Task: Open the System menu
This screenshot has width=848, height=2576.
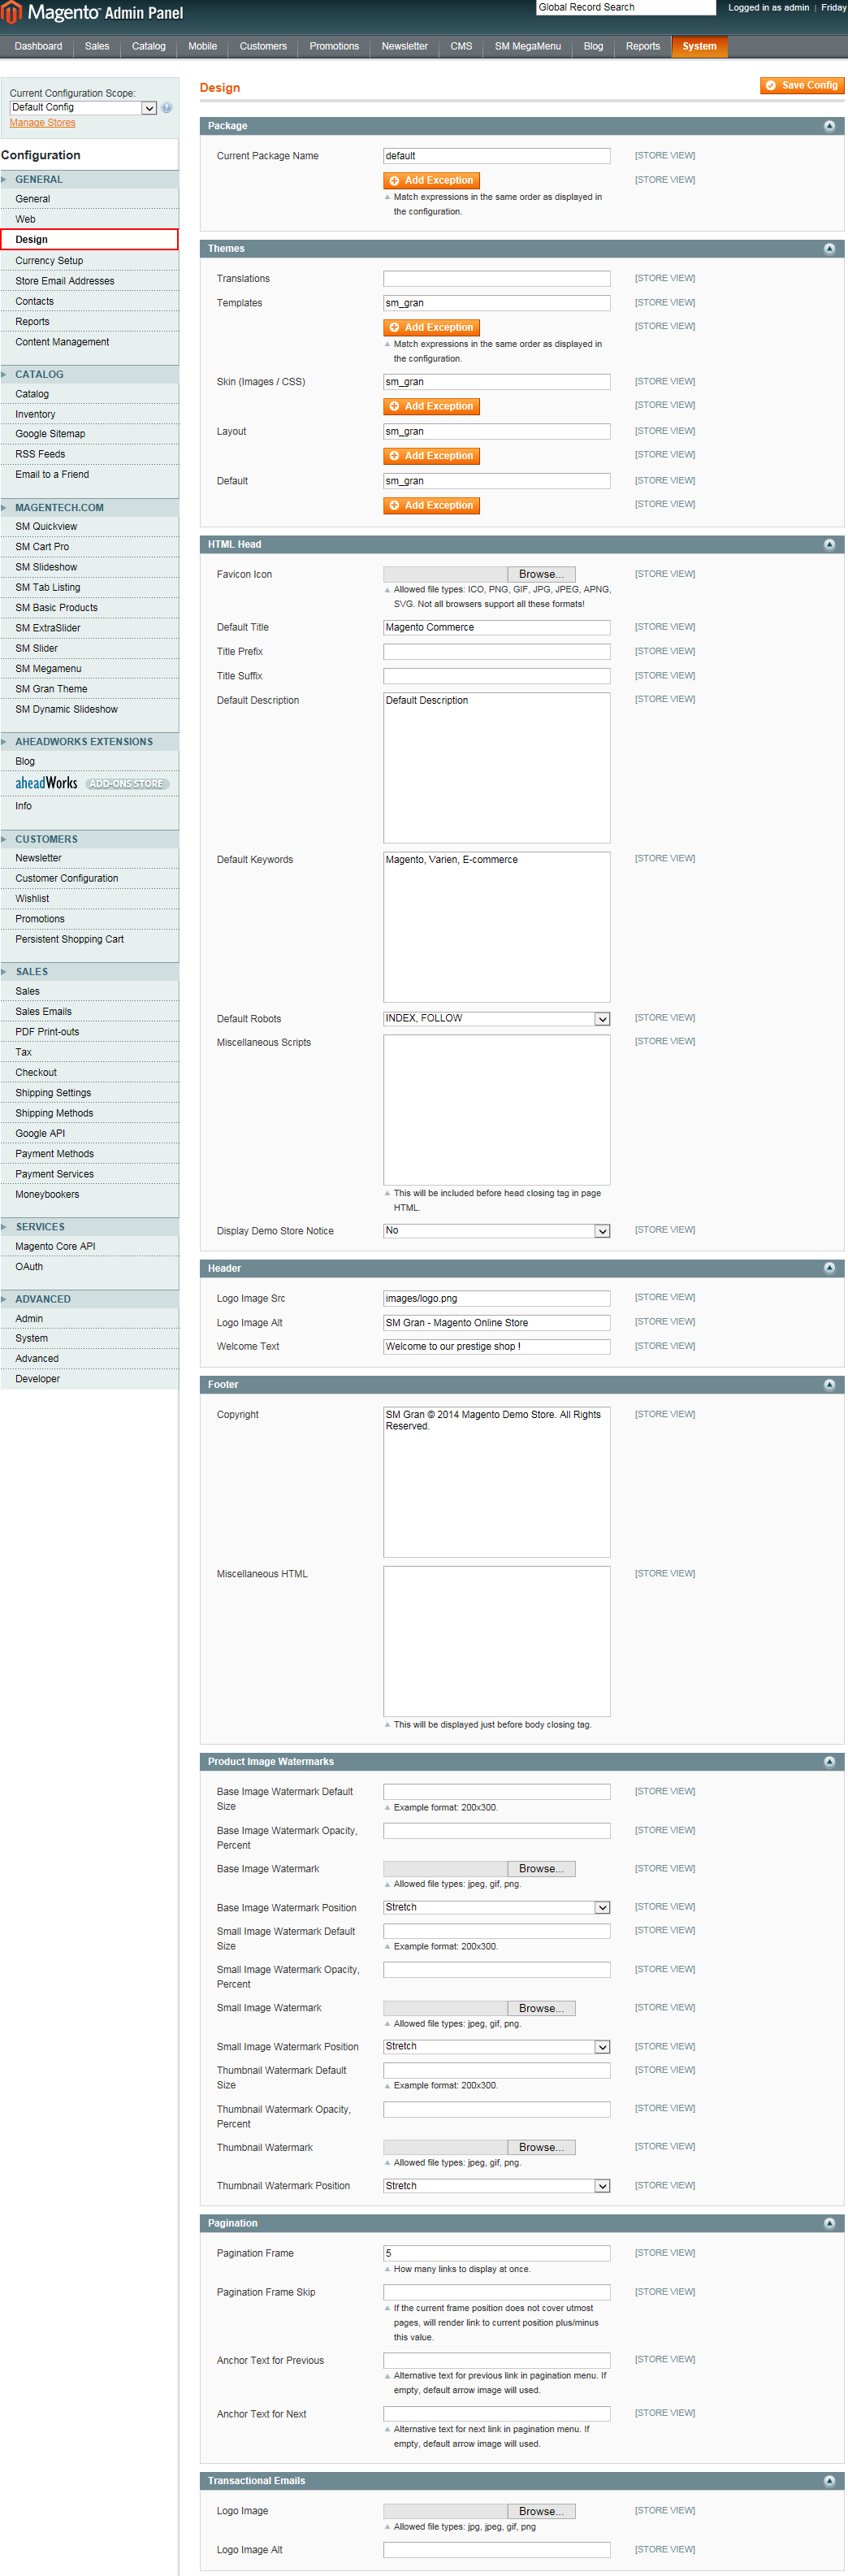Action: click(x=699, y=47)
